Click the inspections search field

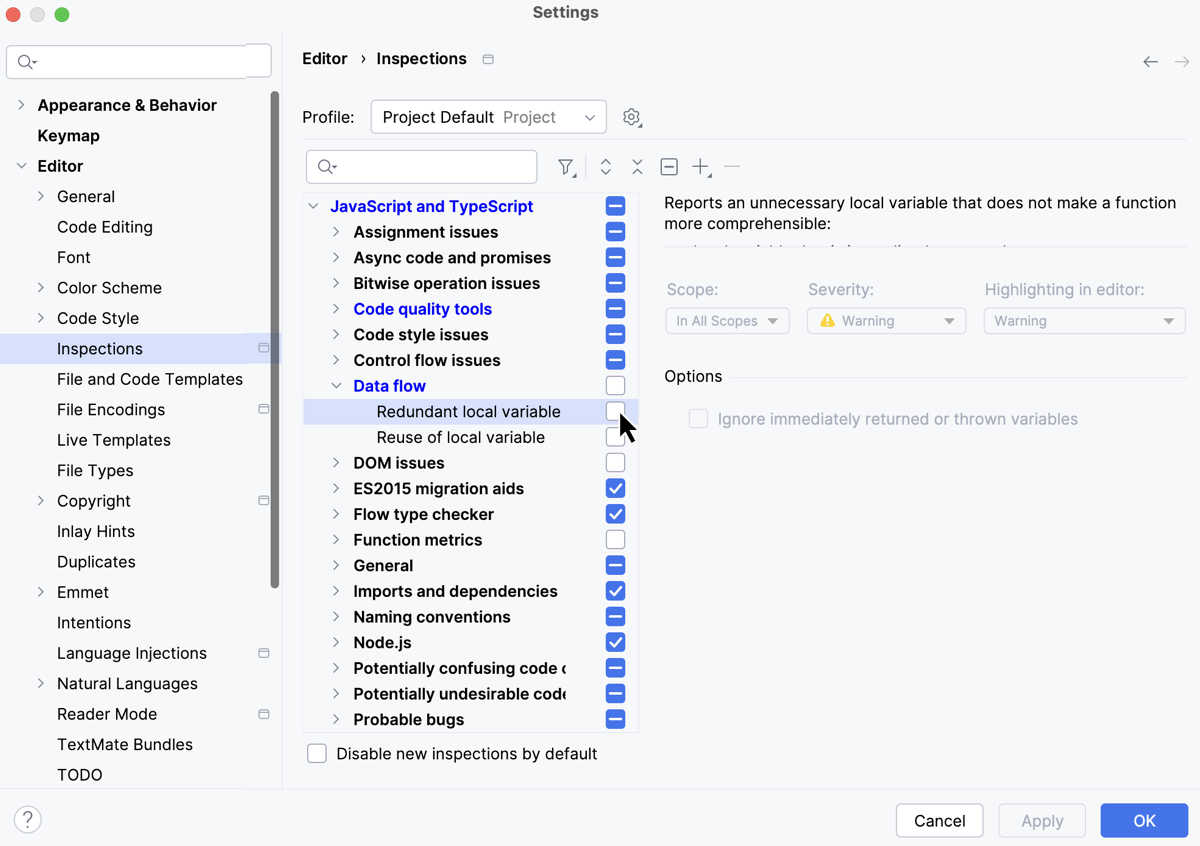420,166
